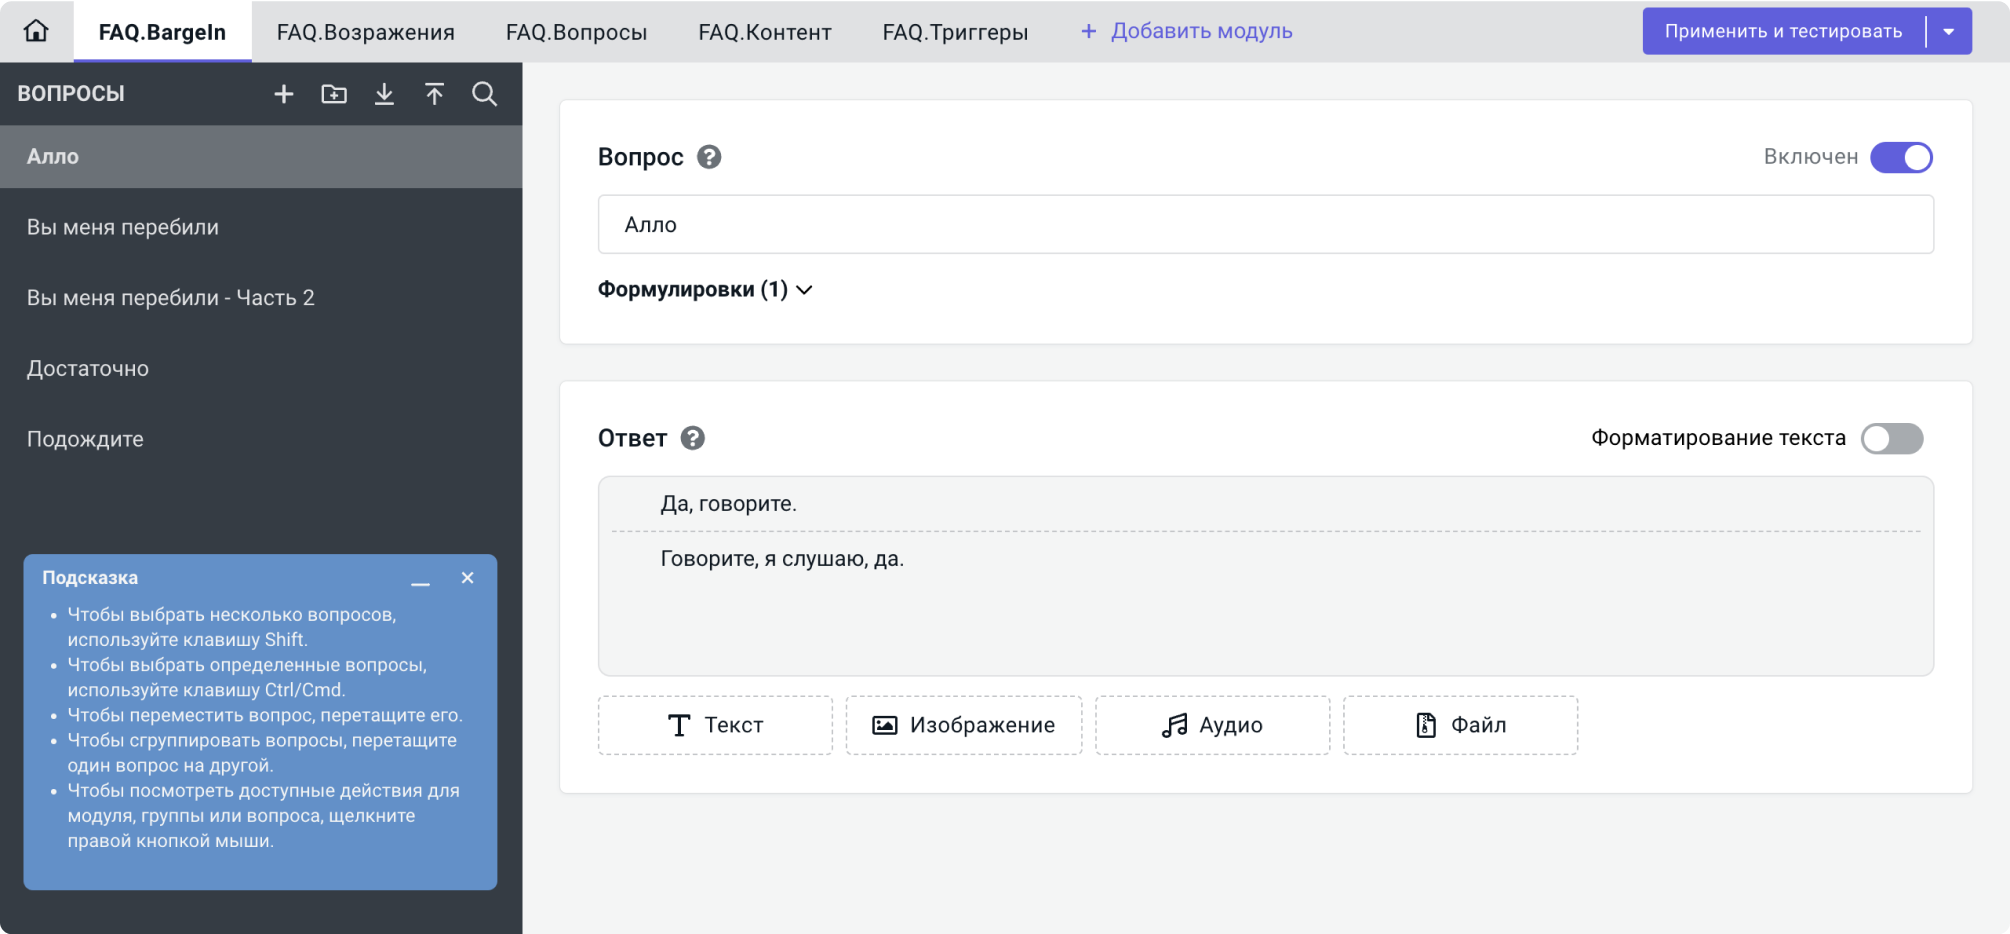Click Применить и тестировать button

point(1783,31)
